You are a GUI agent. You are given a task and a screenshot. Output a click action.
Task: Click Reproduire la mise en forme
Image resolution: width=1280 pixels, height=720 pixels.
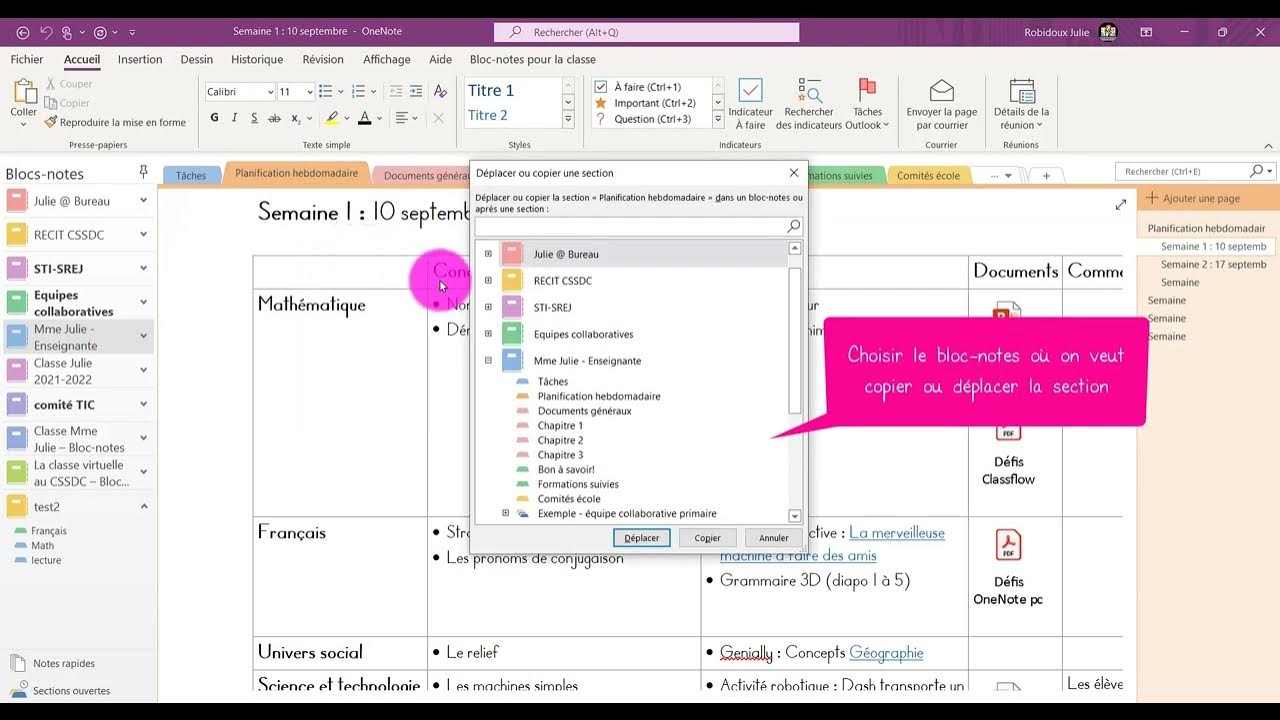pos(116,123)
